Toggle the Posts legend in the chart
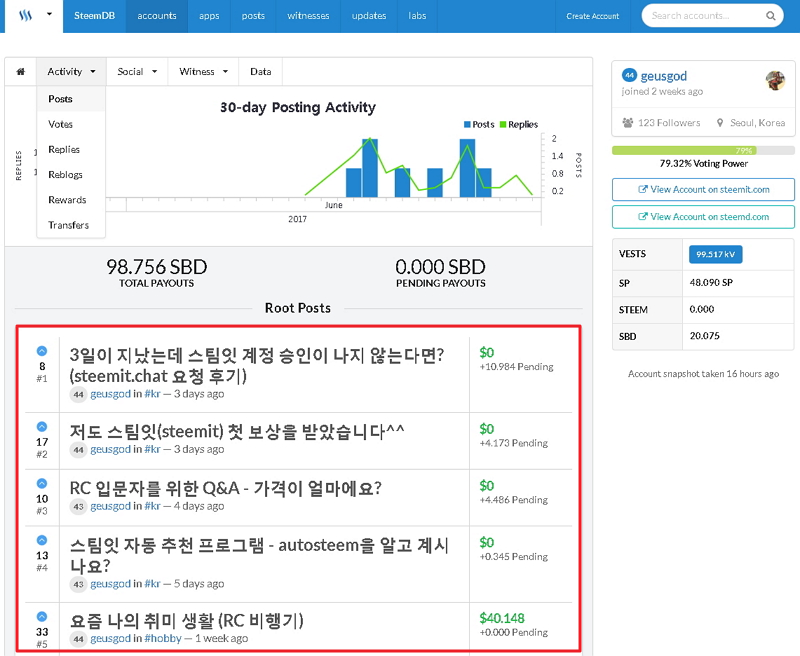 [479, 124]
